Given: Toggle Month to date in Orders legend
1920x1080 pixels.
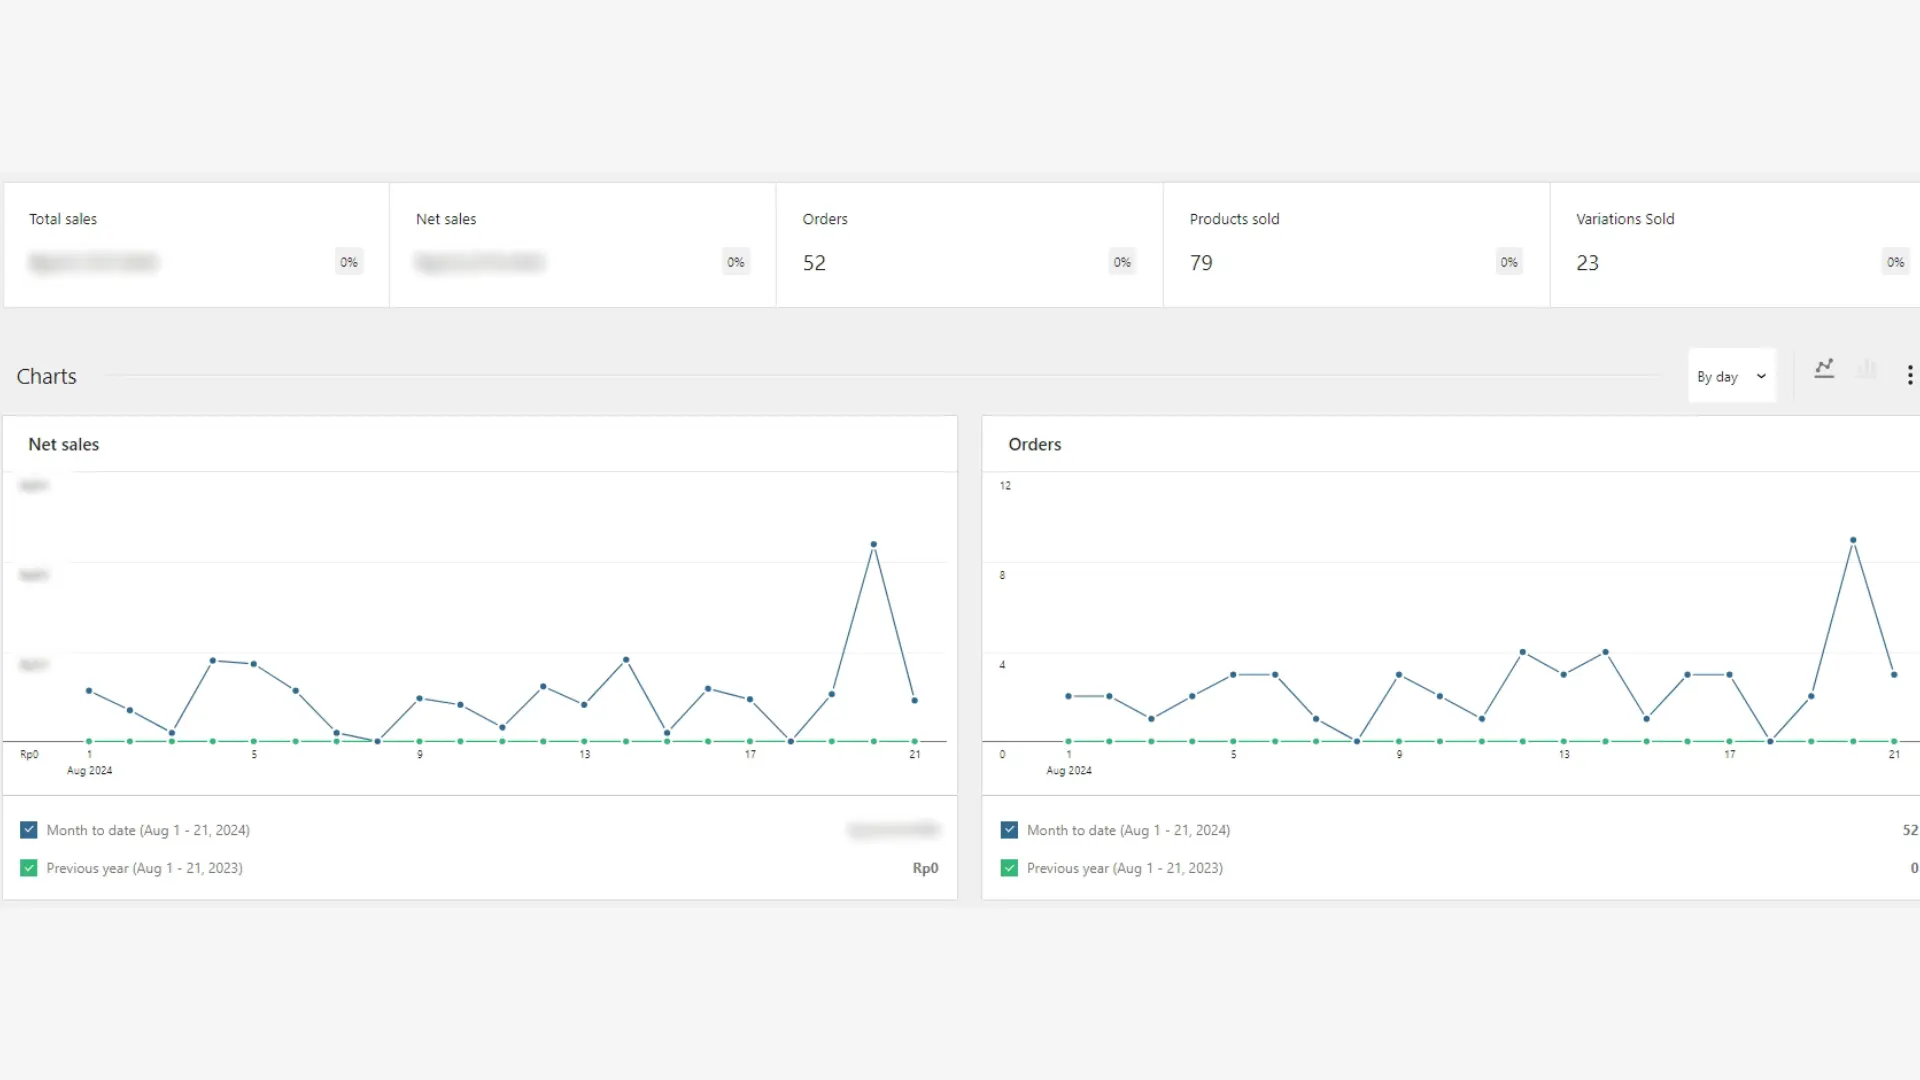Looking at the screenshot, I should (1008, 829).
